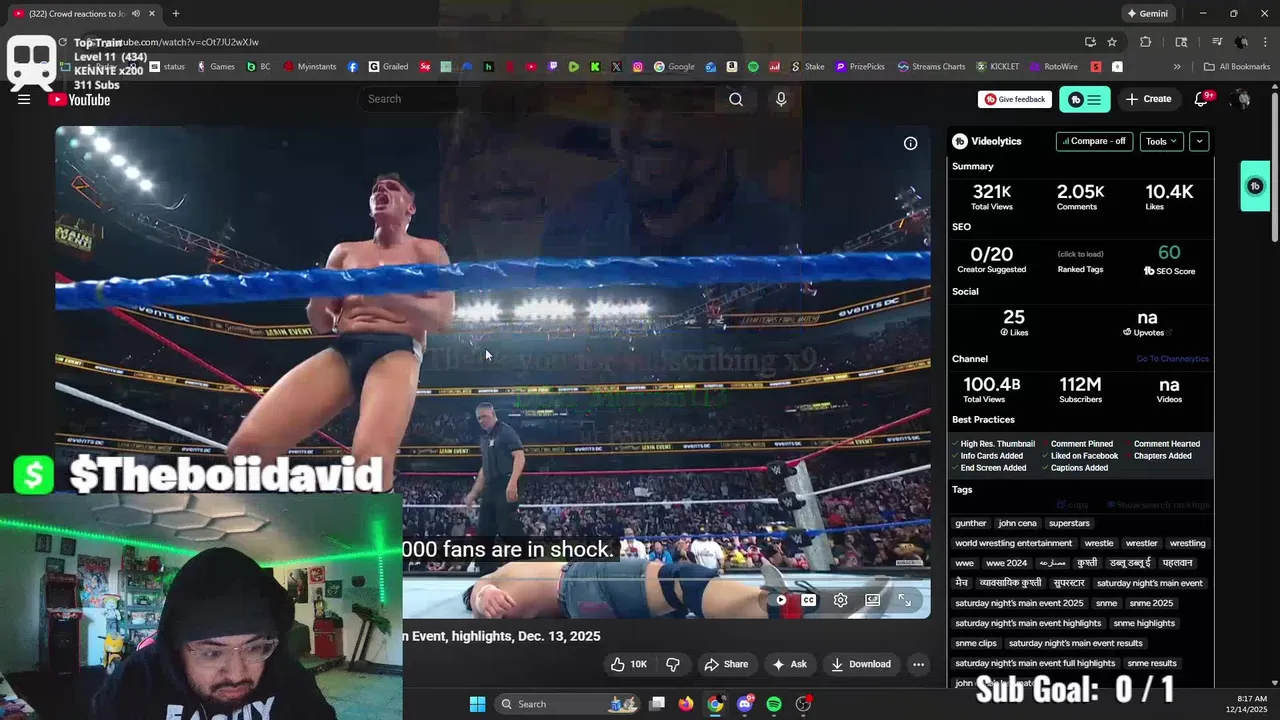The width and height of the screenshot is (1280, 720).
Task: Select the 'snme results' tag chip
Action: pos(1152,663)
